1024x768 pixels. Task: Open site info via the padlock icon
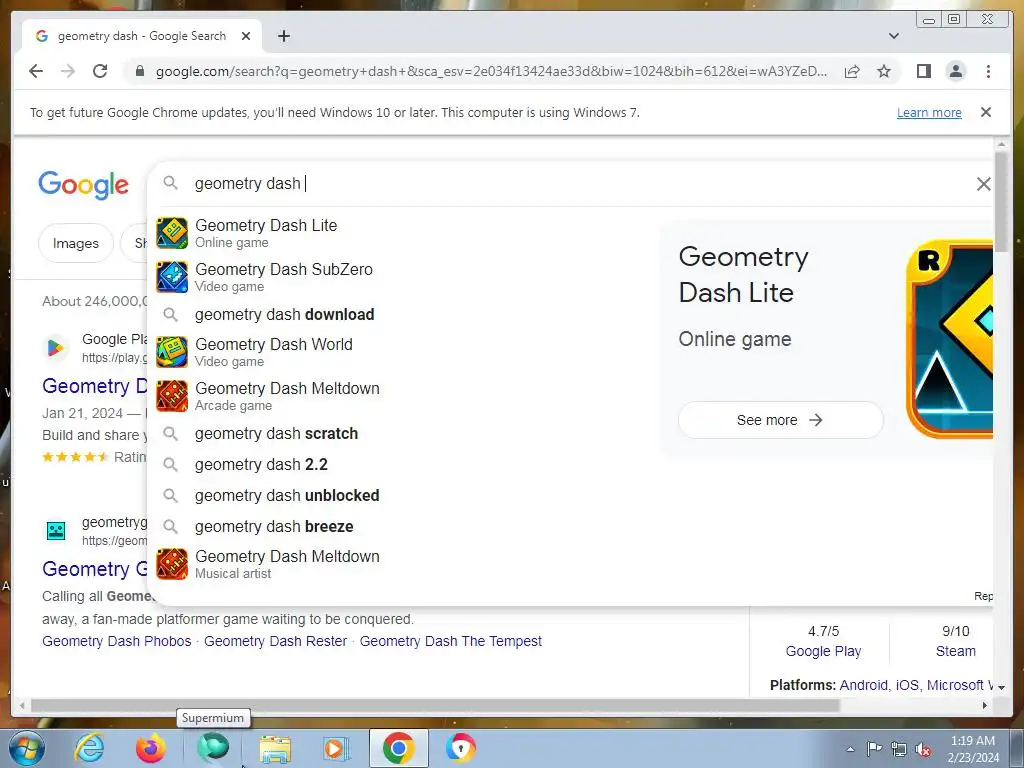(x=139, y=71)
